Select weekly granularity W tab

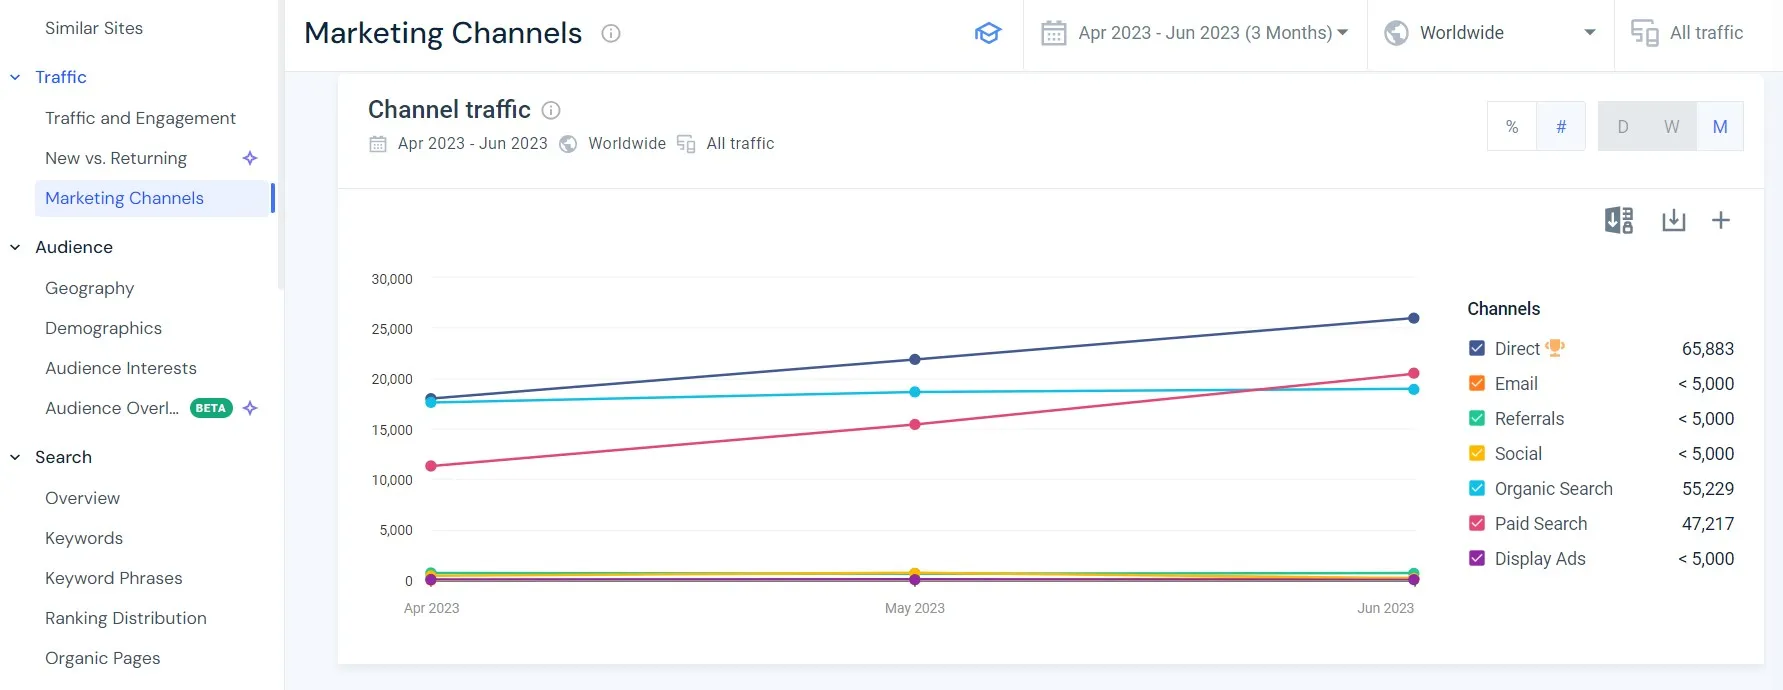pyautogui.click(x=1671, y=127)
